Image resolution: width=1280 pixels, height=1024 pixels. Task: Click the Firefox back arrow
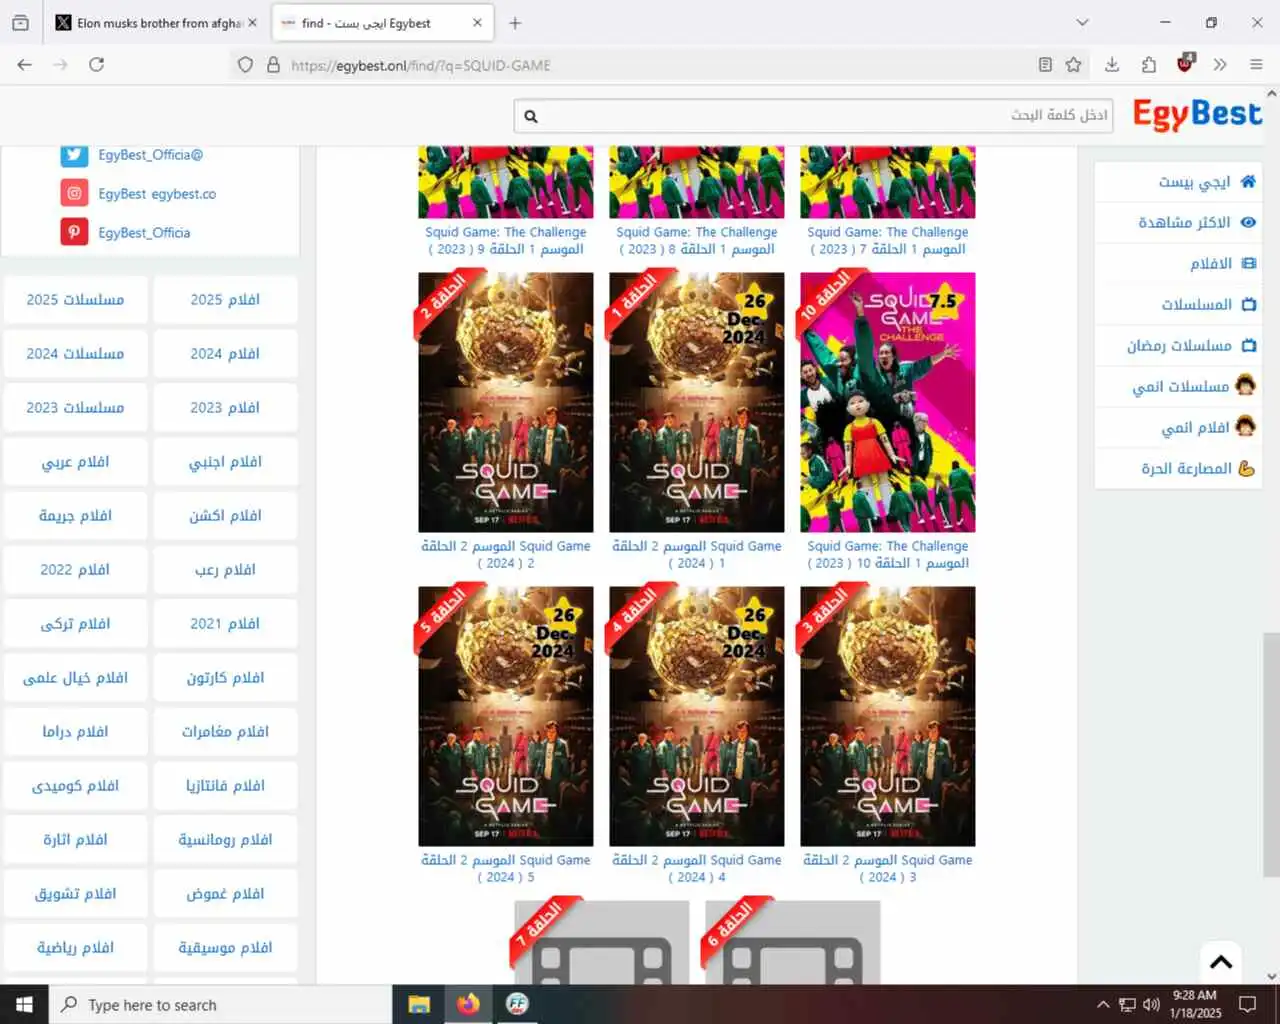pos(25,65)
